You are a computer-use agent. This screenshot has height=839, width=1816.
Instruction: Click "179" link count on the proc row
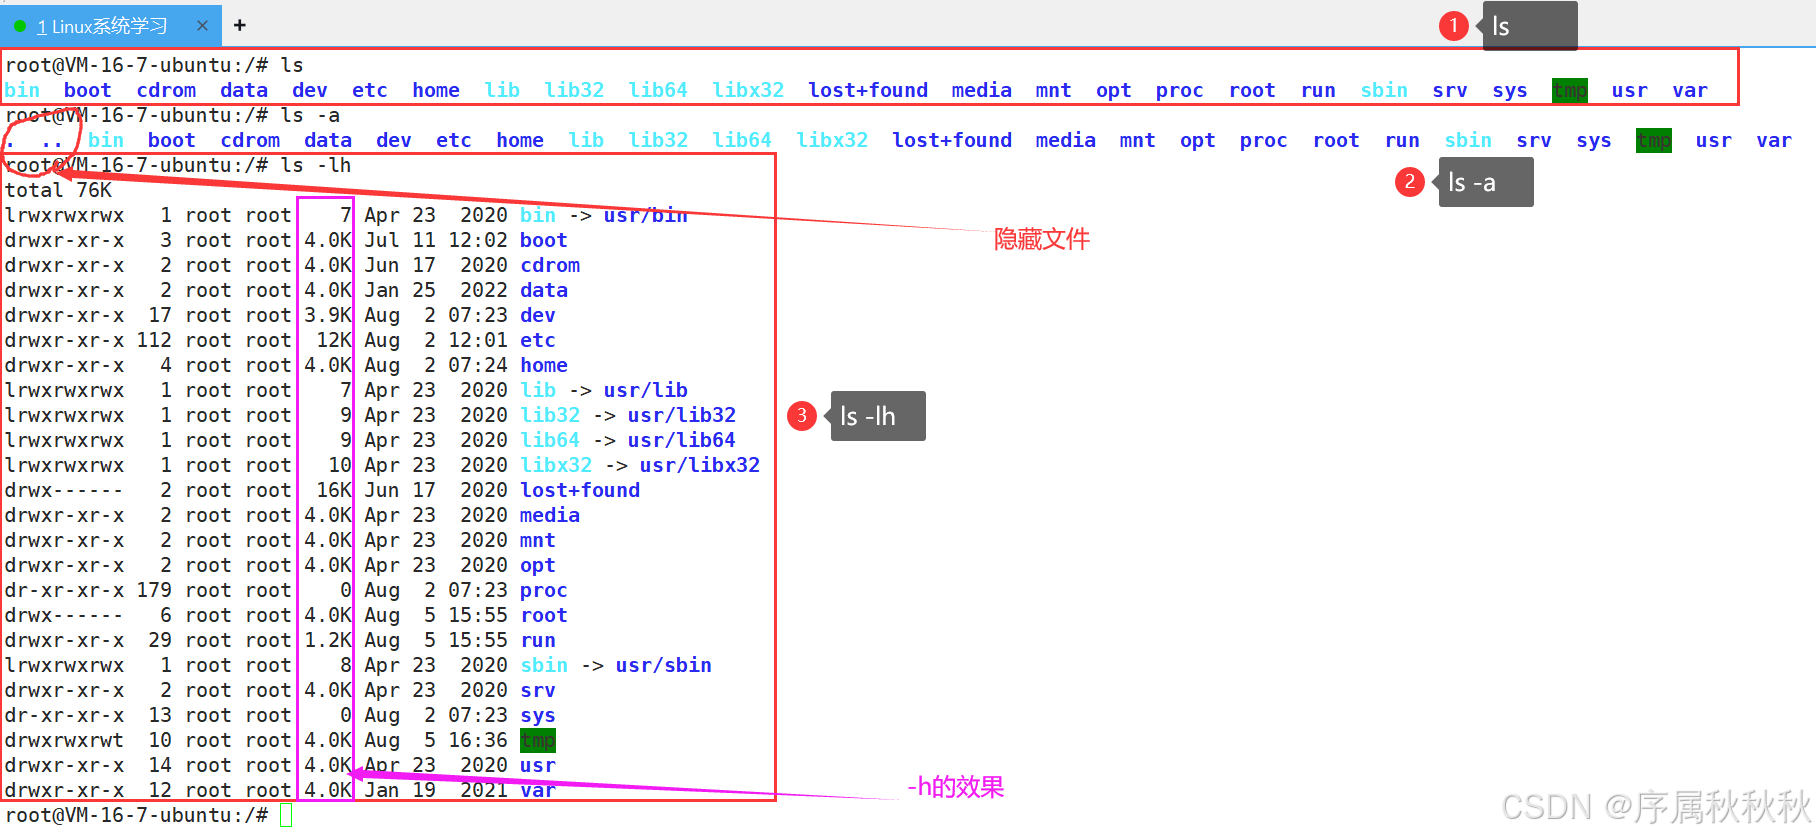click(154, 590)
